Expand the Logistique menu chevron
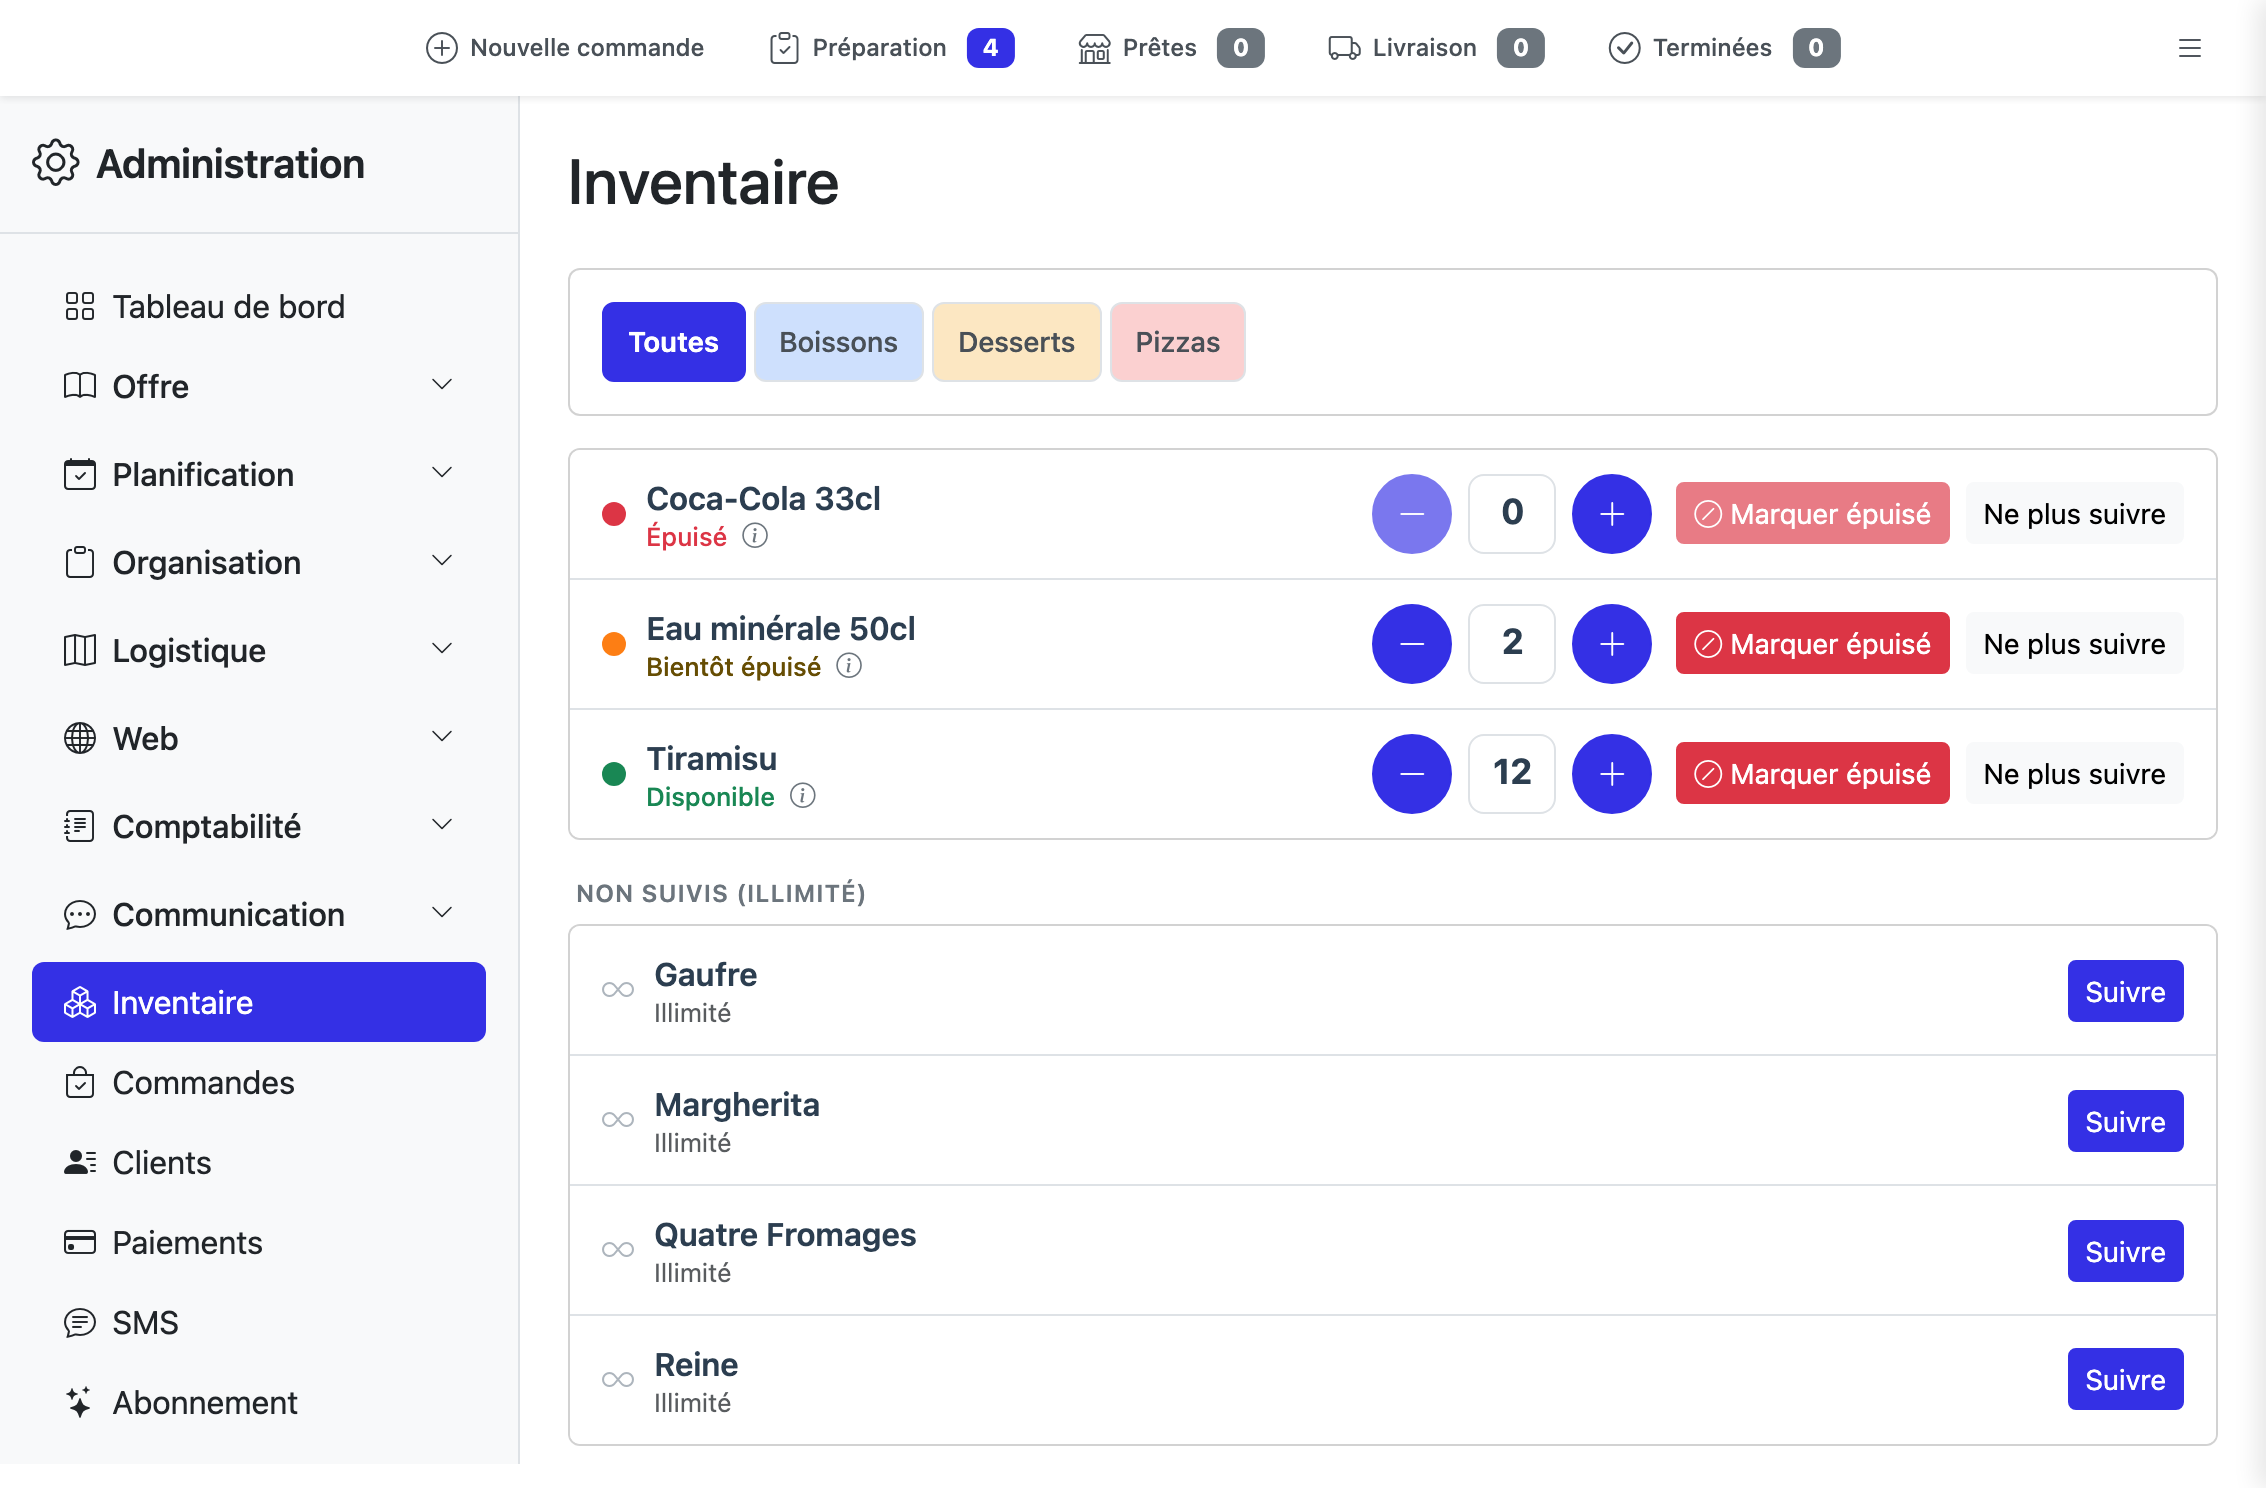Screen dimensions: 2266x1488 tap(442, 649)
